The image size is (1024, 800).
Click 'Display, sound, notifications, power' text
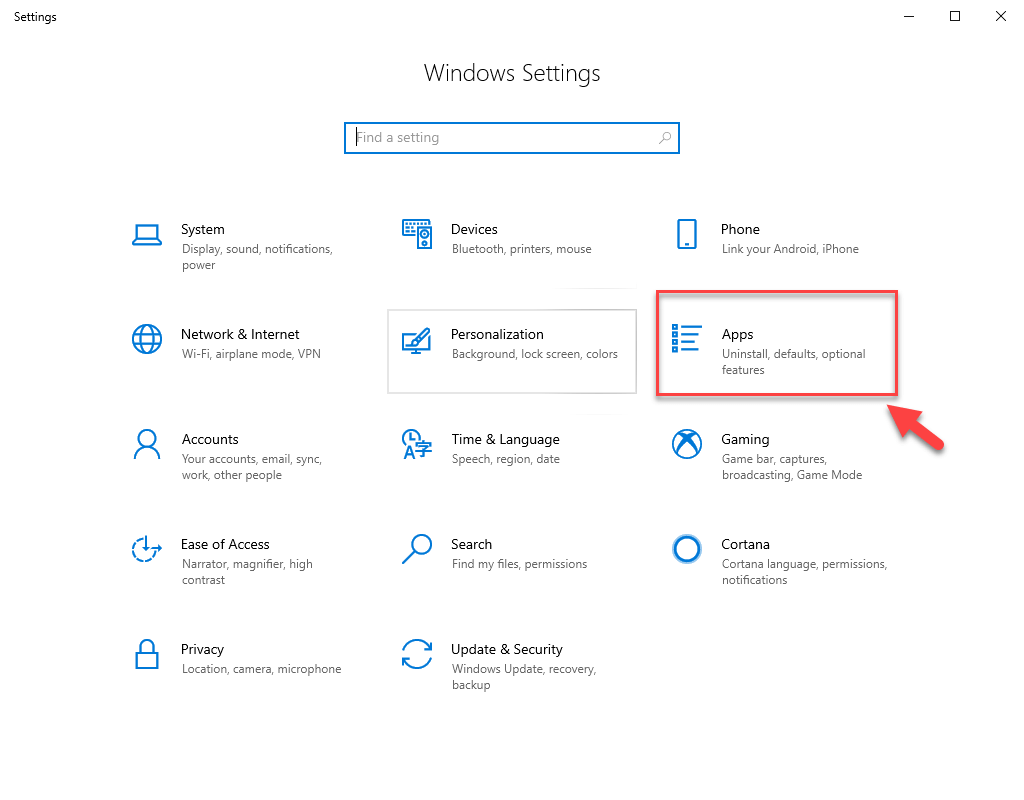tap(257, 257)
